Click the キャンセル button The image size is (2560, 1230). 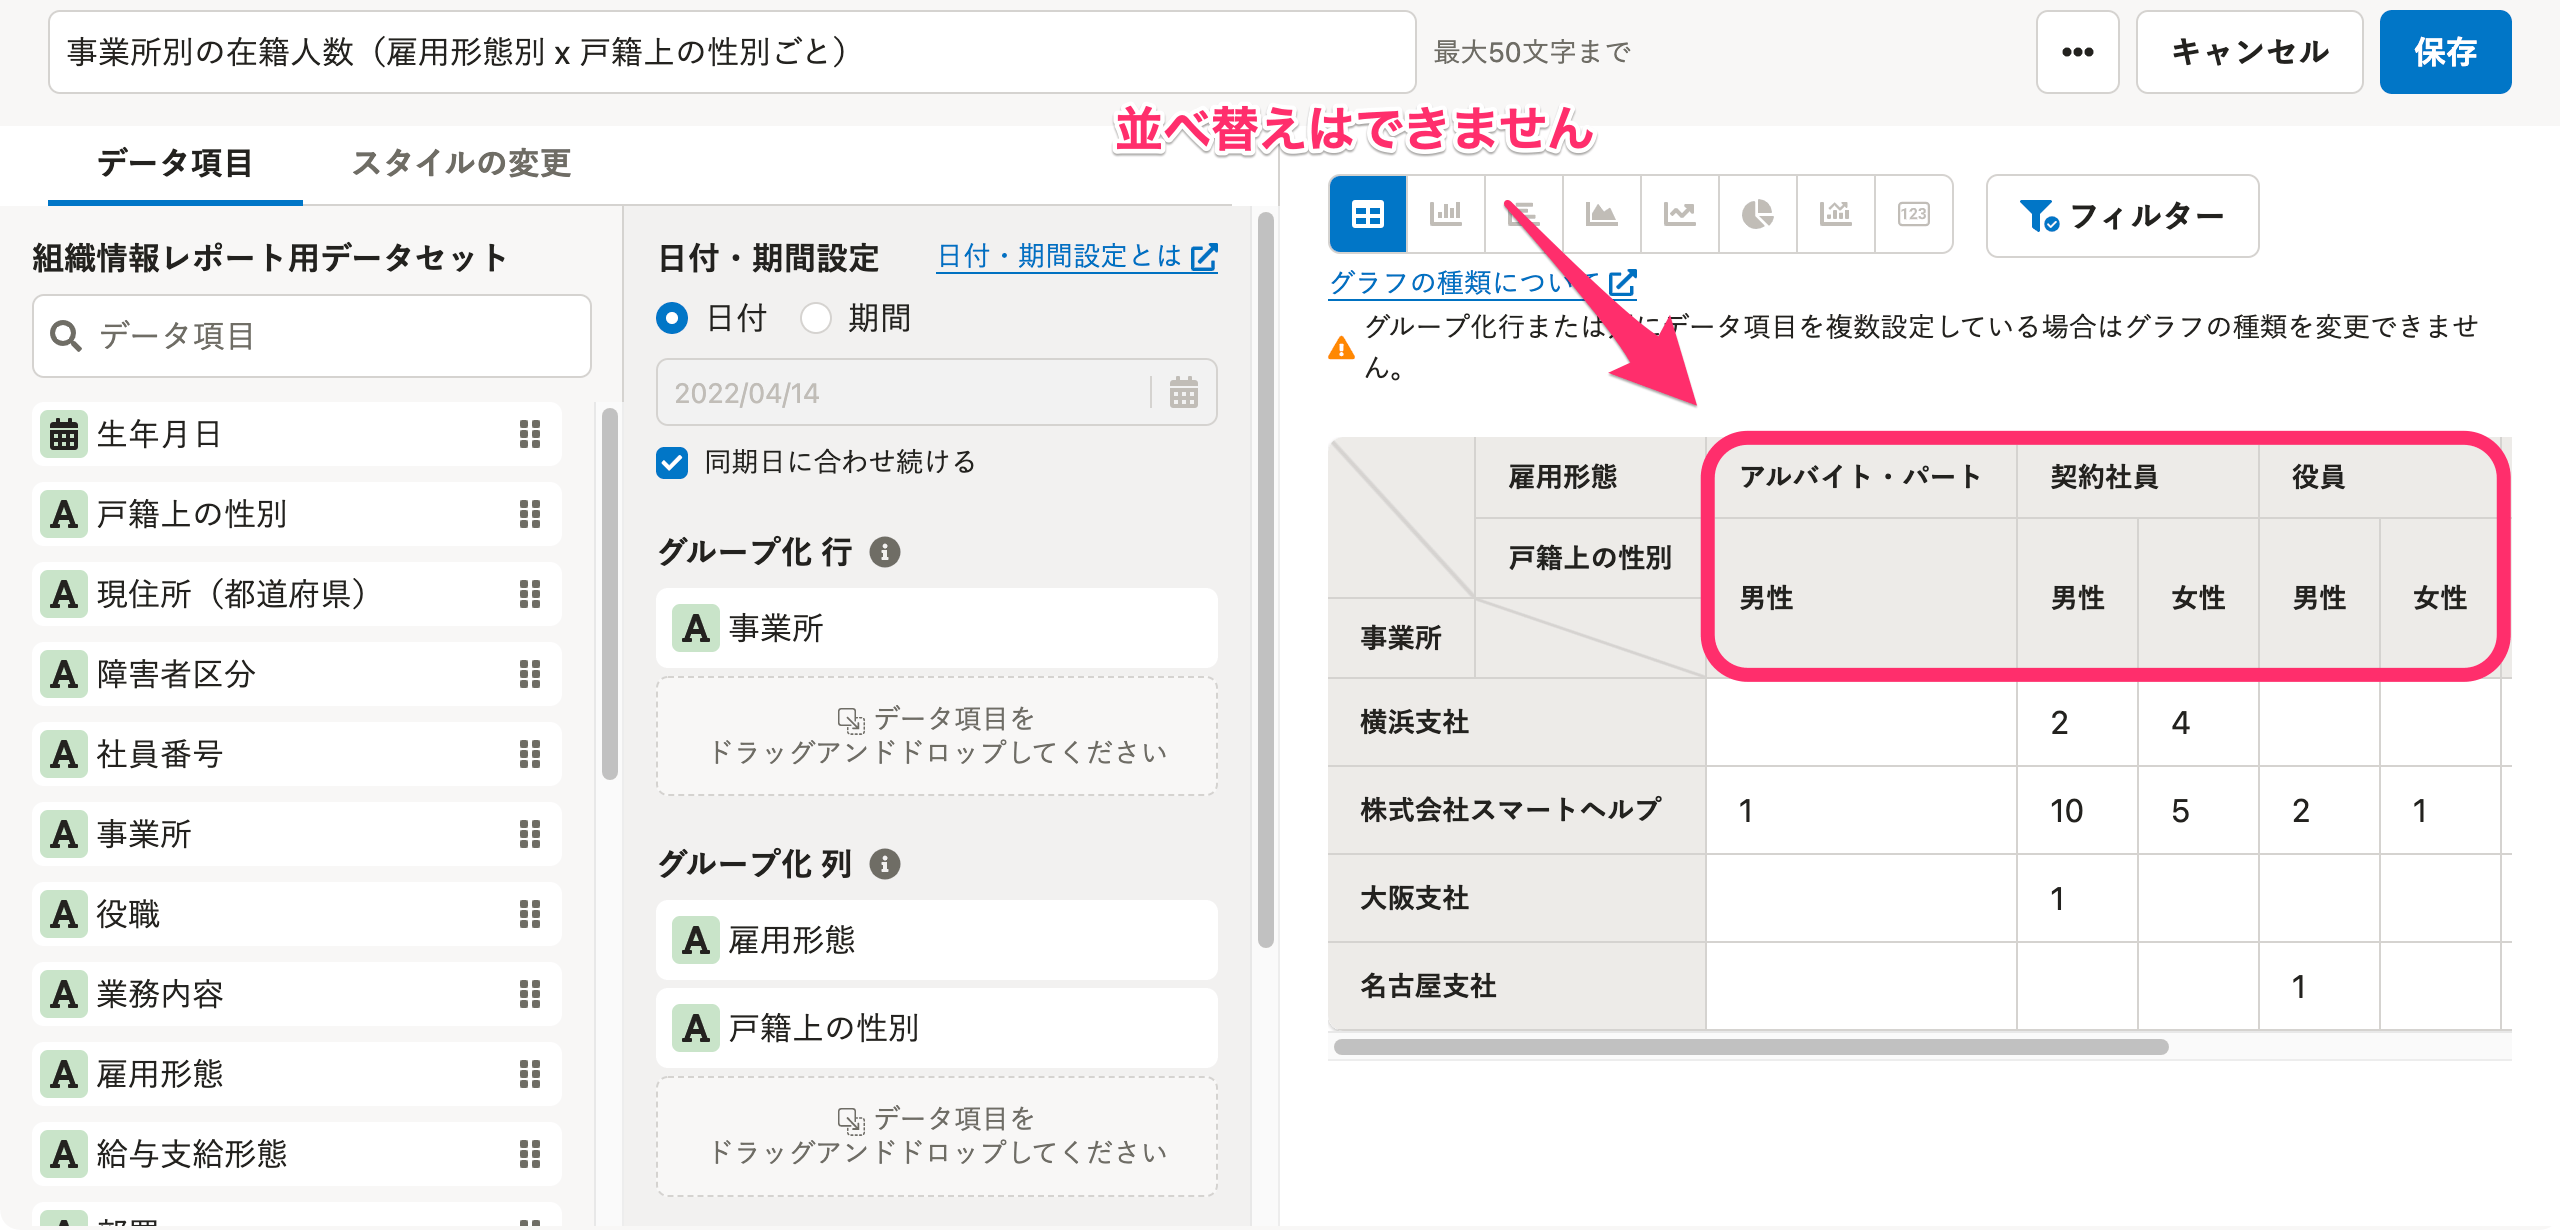pyautogui.click(x=2249, y=52)
